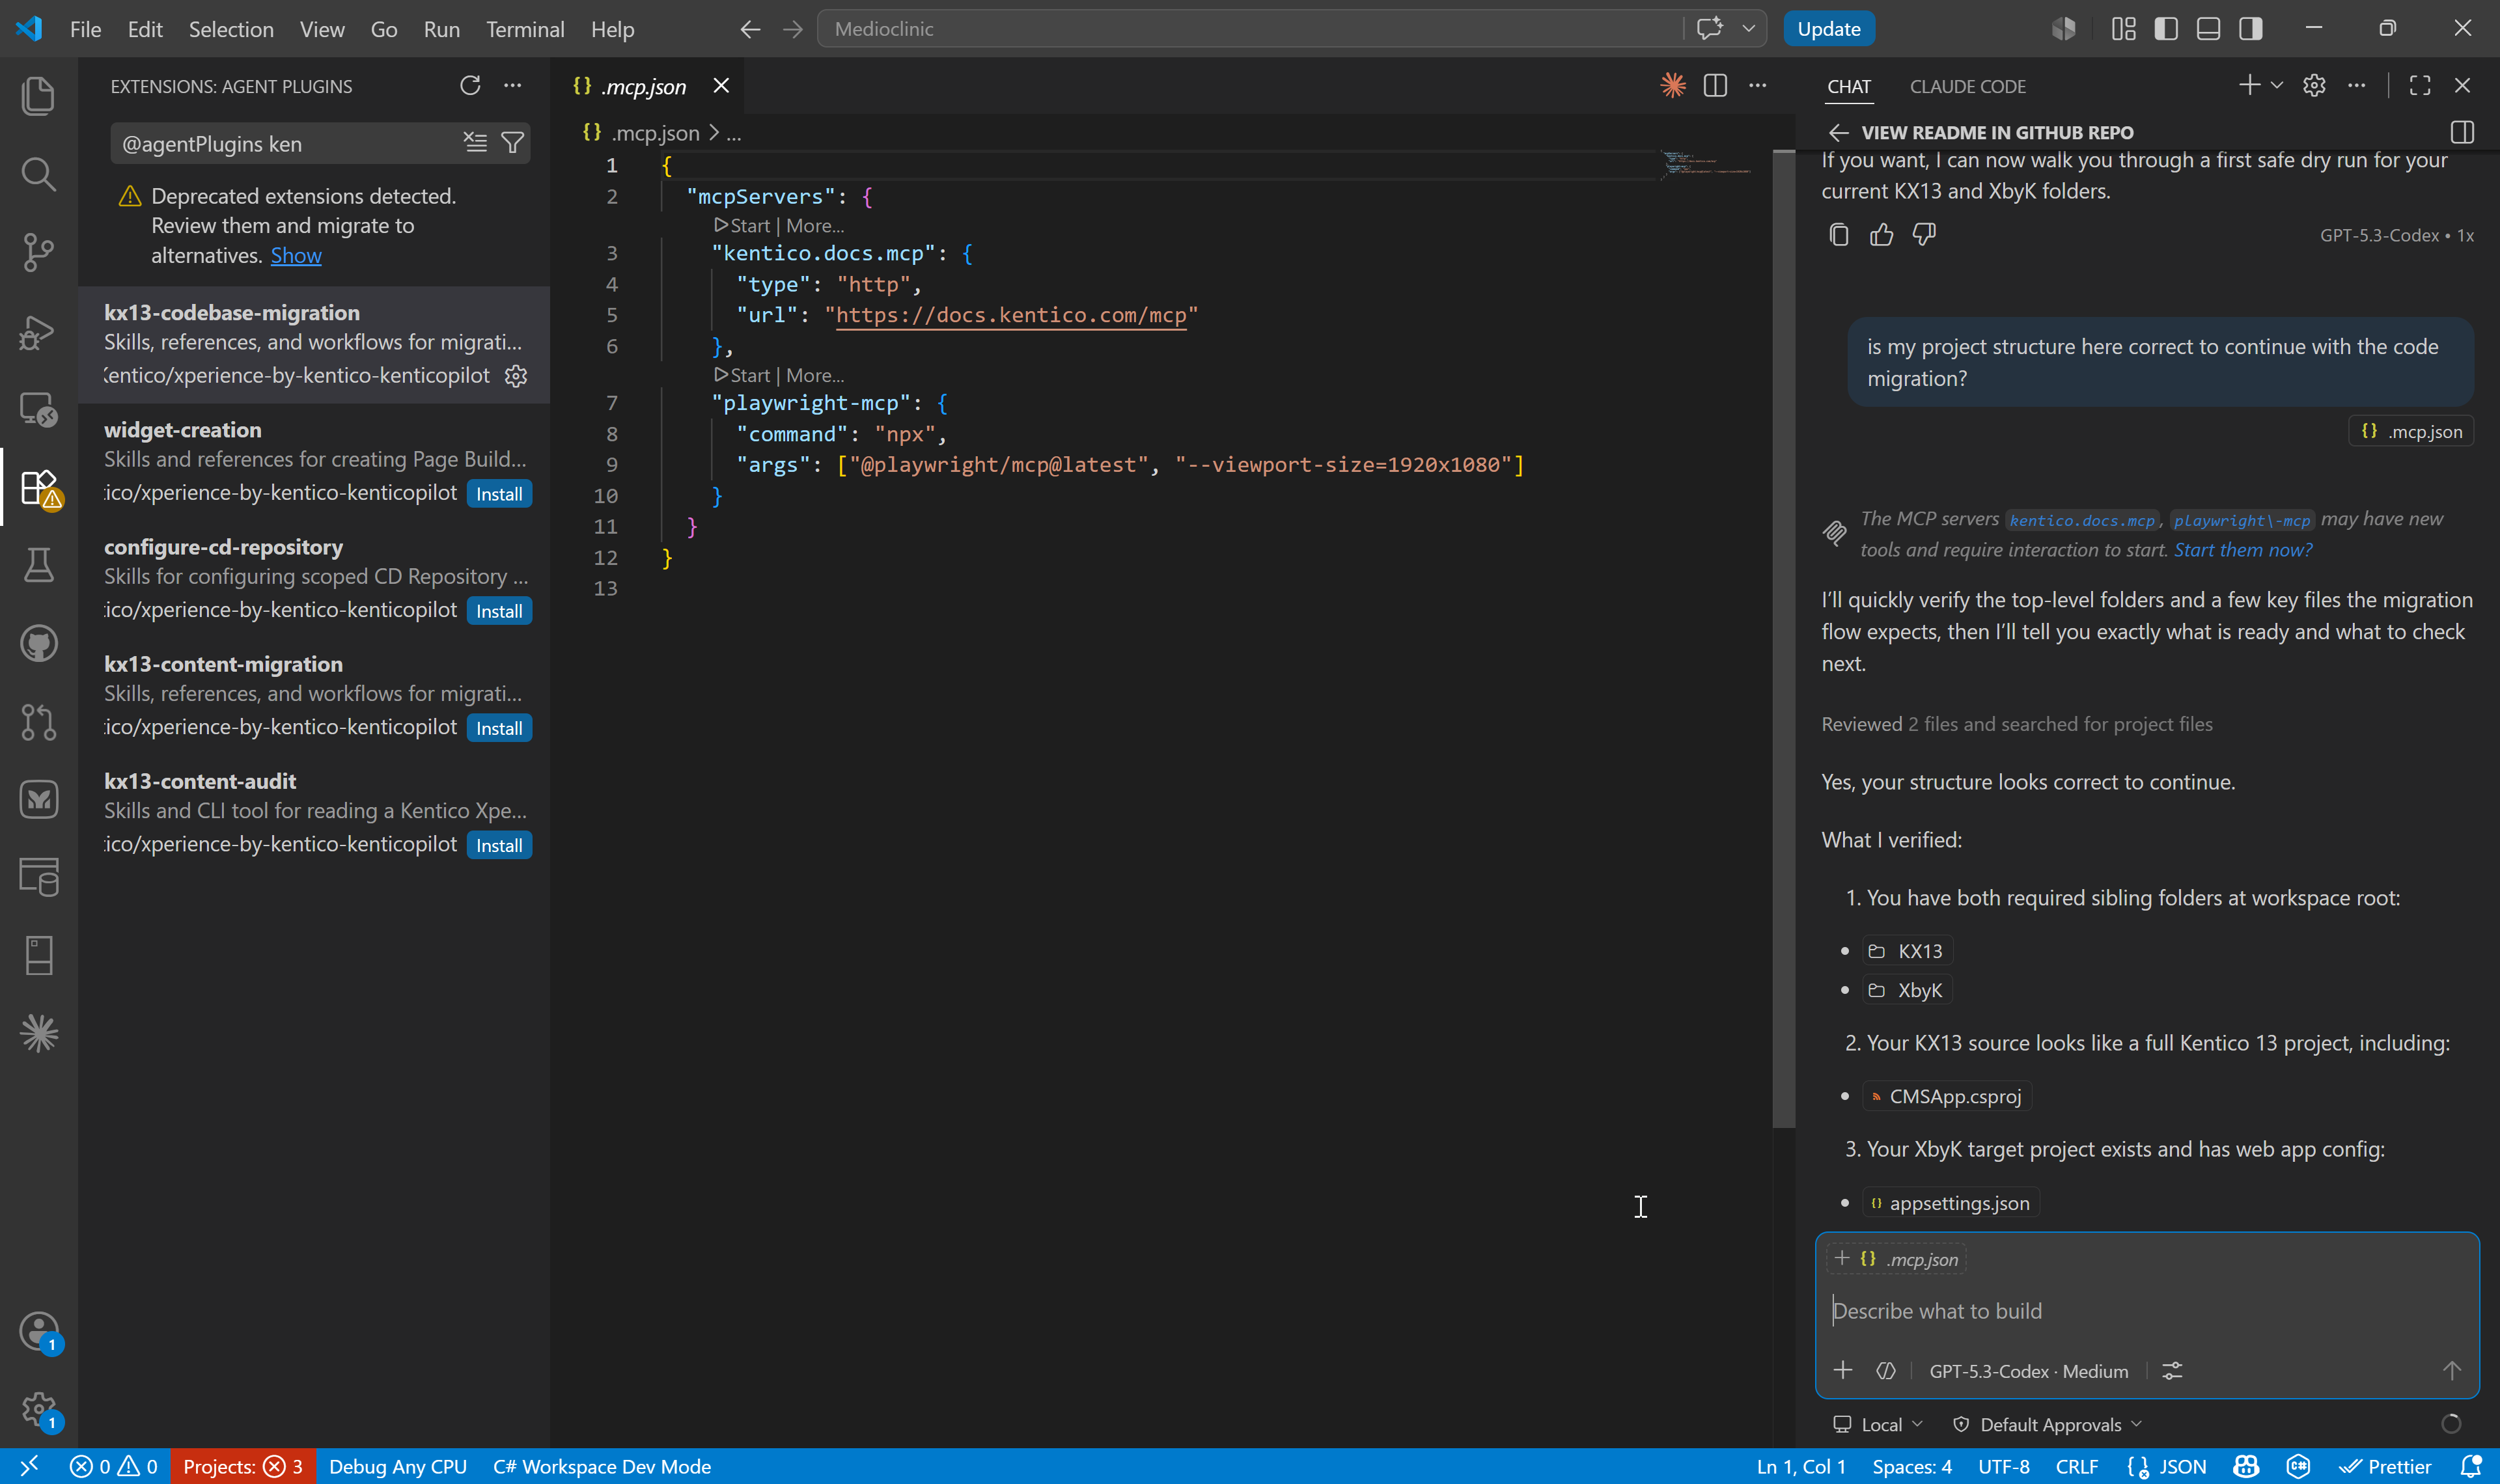Click the Claude Code icon in editor toolbar
Screen dimensions: 2500x1484
(x=1673, y=86)
